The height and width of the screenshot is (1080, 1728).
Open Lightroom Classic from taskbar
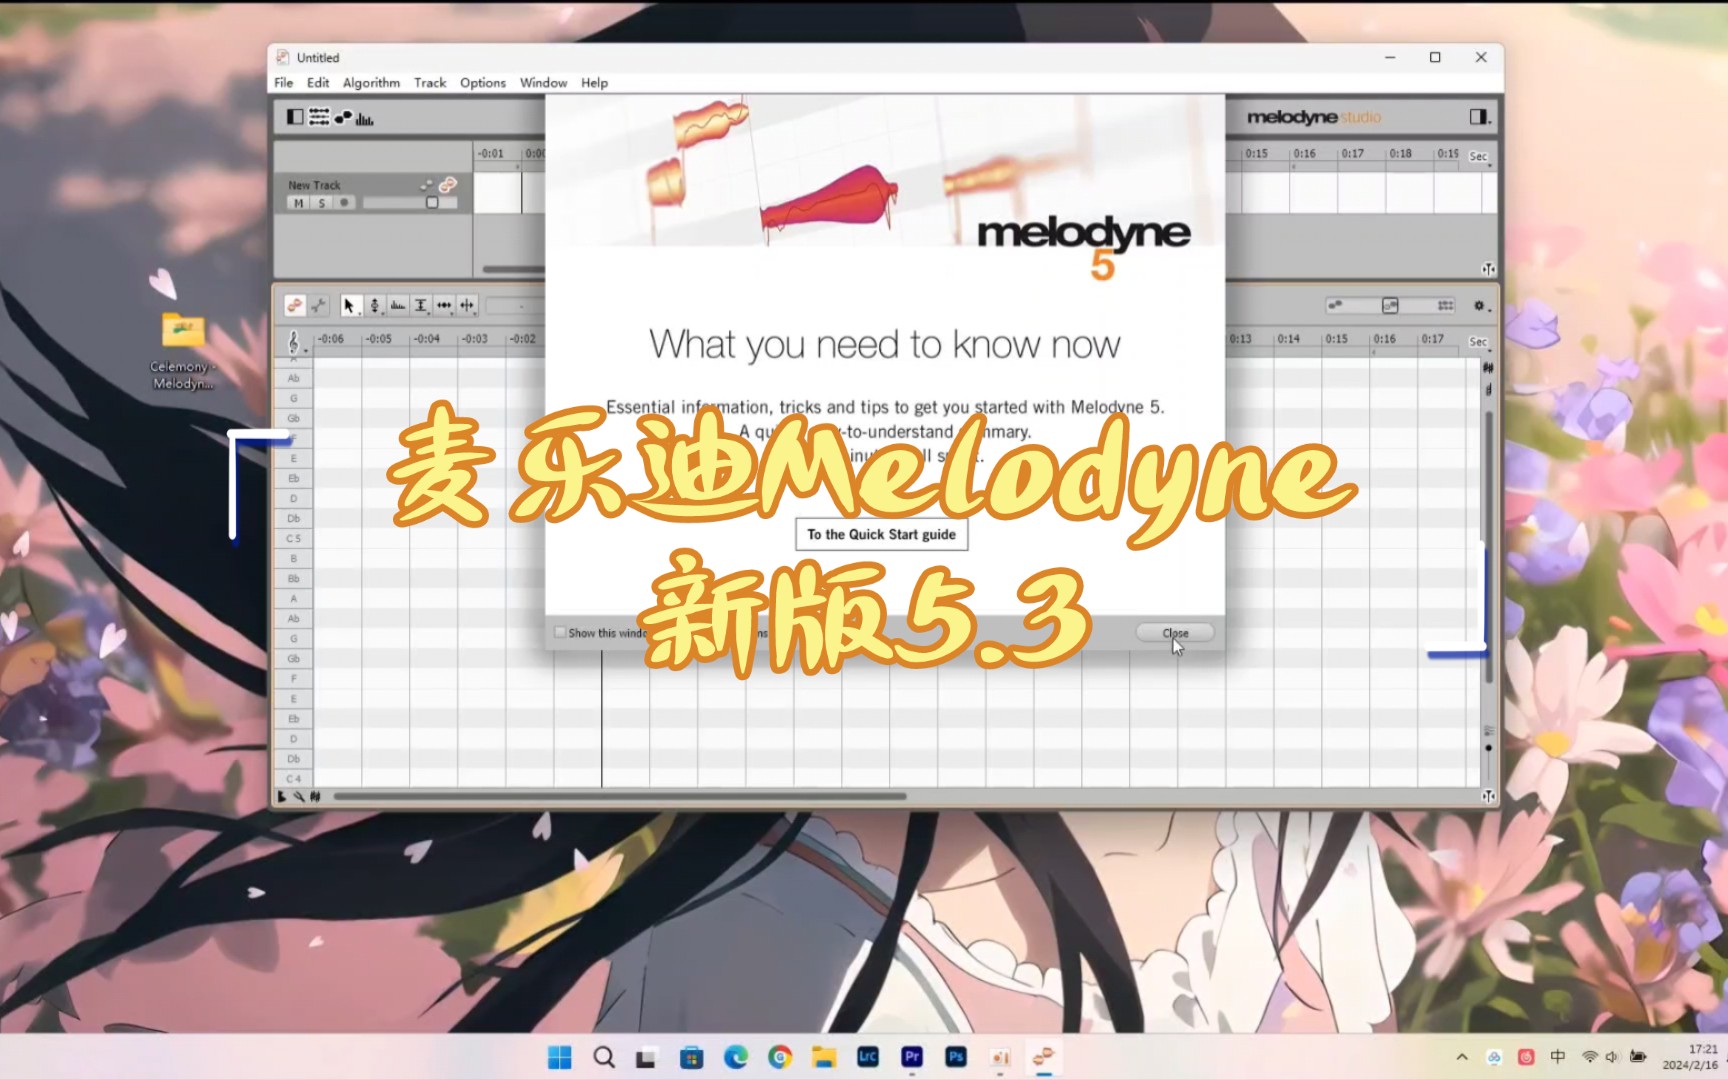tap(868, 1057)
